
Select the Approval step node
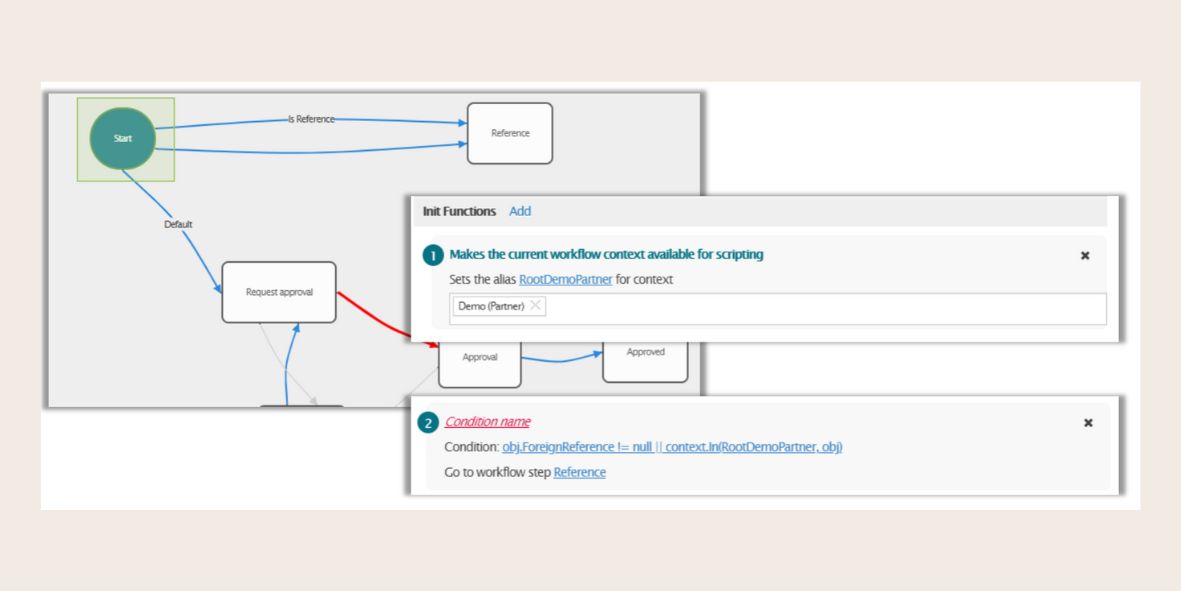[480, 364]
